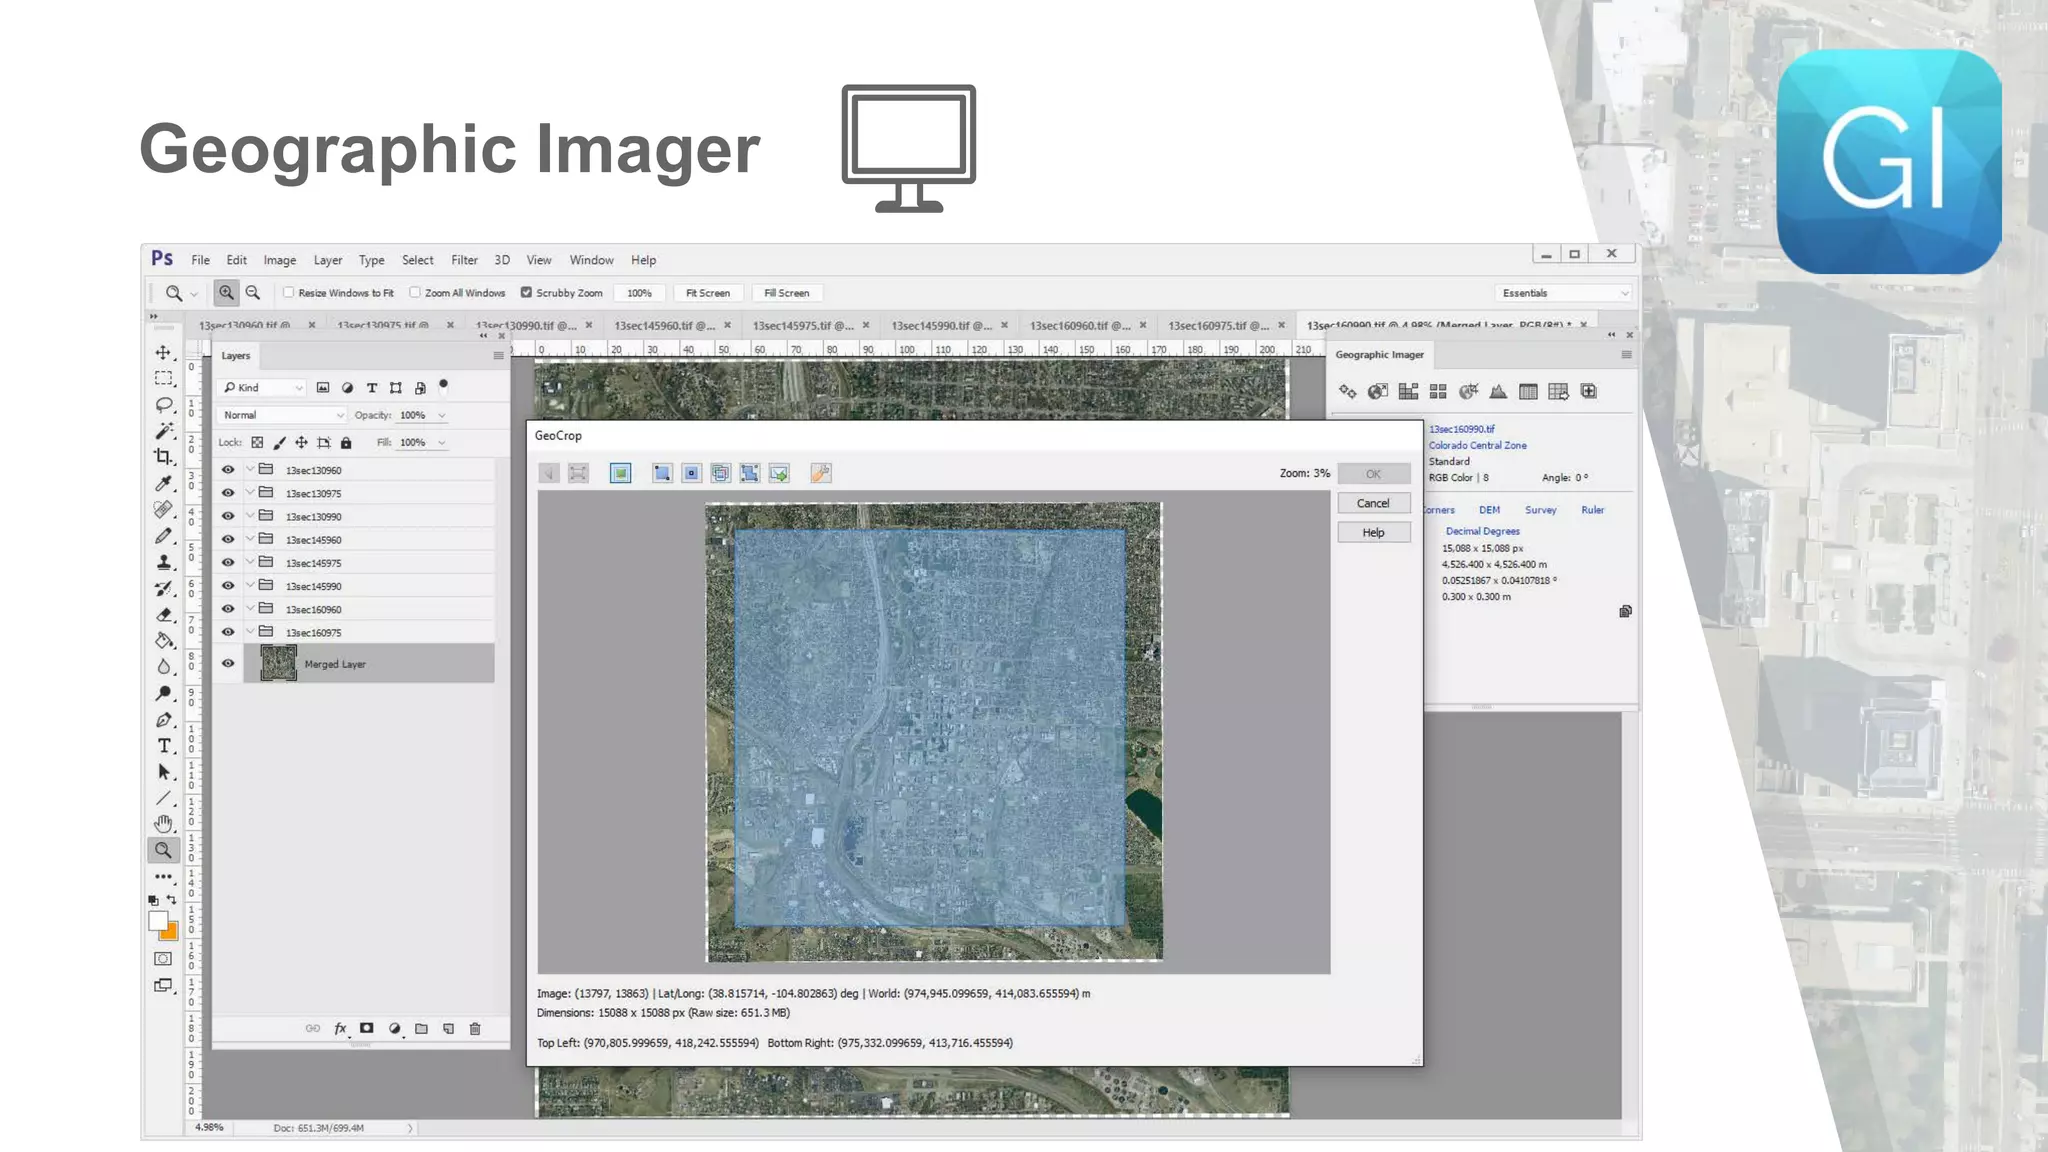The width and height of the screenshot is (2048, 1152).
Task: Select the Magic Wand tool
Action: click(163, 431)
